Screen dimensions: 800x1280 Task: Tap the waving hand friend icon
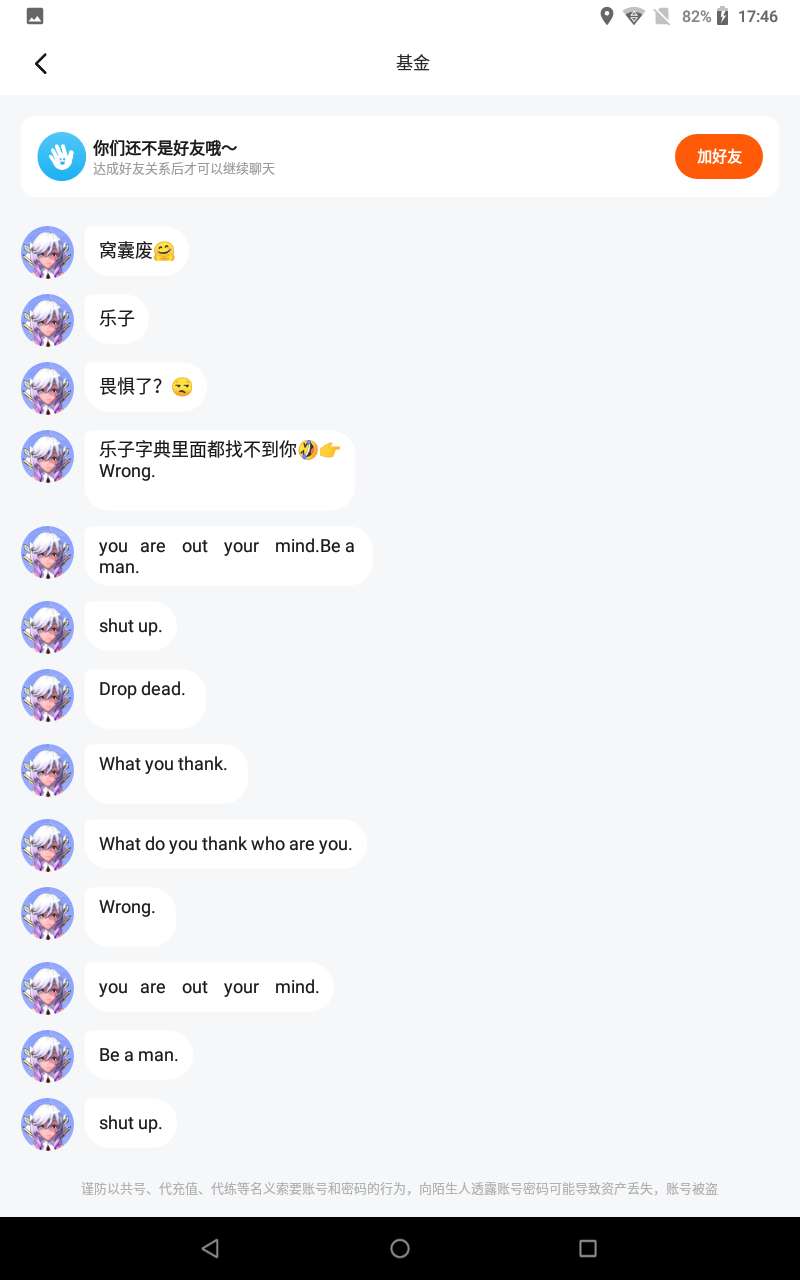(62, 156)
